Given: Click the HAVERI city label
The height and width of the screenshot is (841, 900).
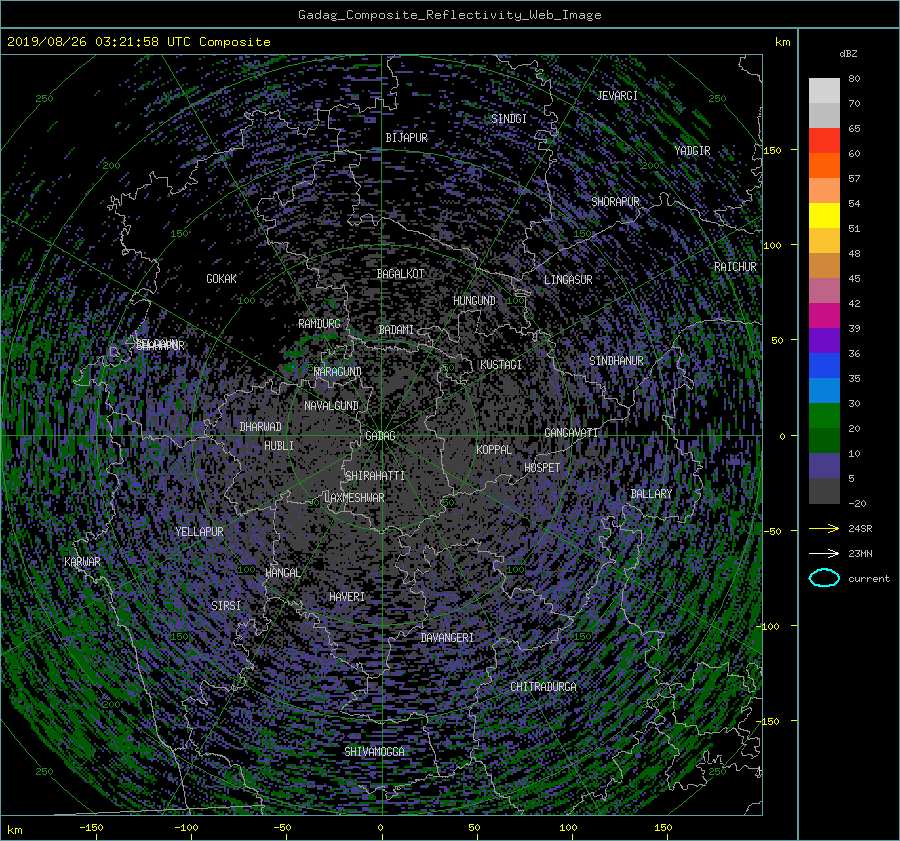Looking at the screenshot, I should 347,597.
